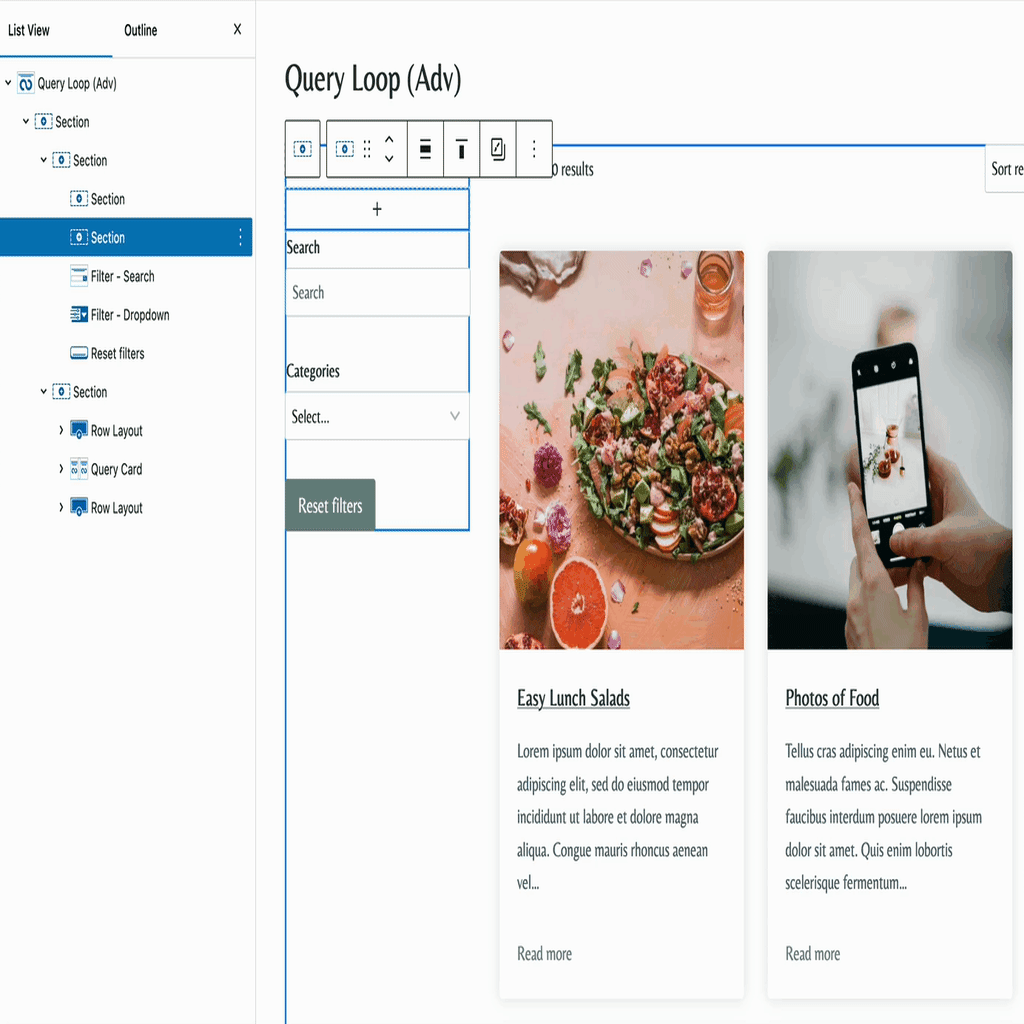Select the Filter - Search block

coord(123,276)
